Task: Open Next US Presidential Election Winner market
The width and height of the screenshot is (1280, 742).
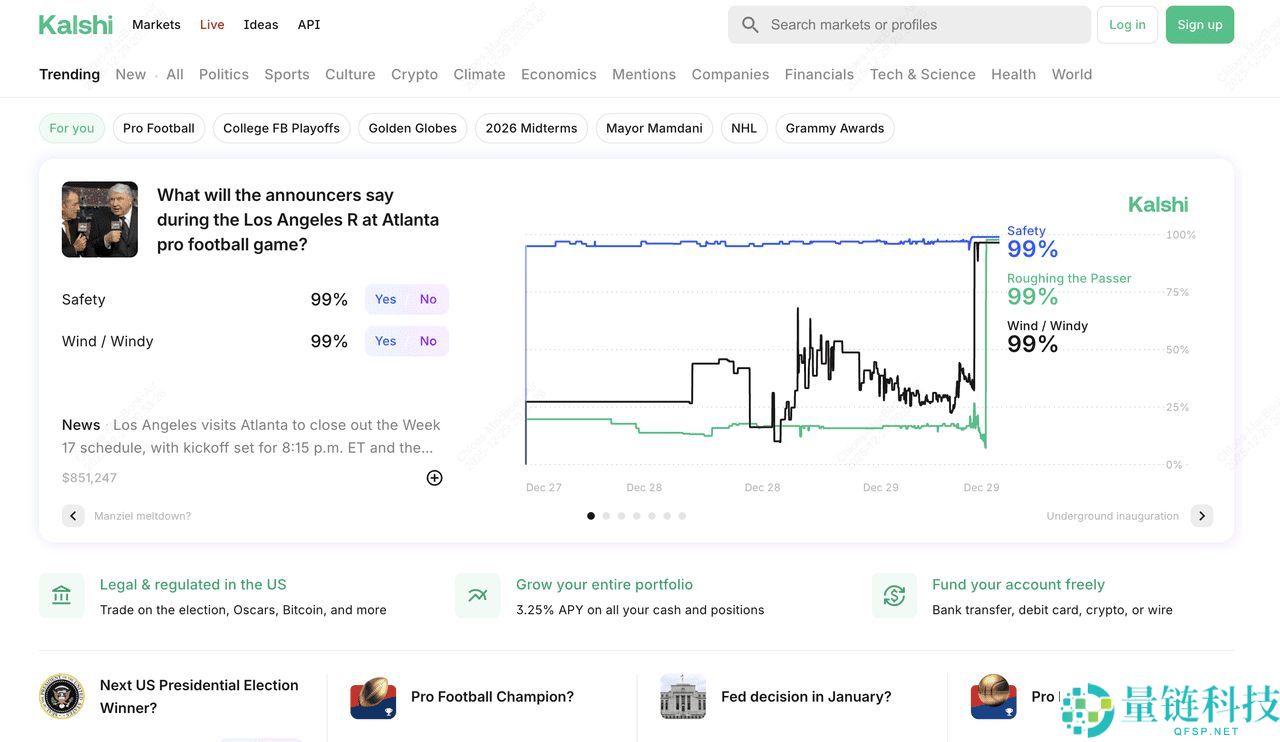Action: click(199, 696)
